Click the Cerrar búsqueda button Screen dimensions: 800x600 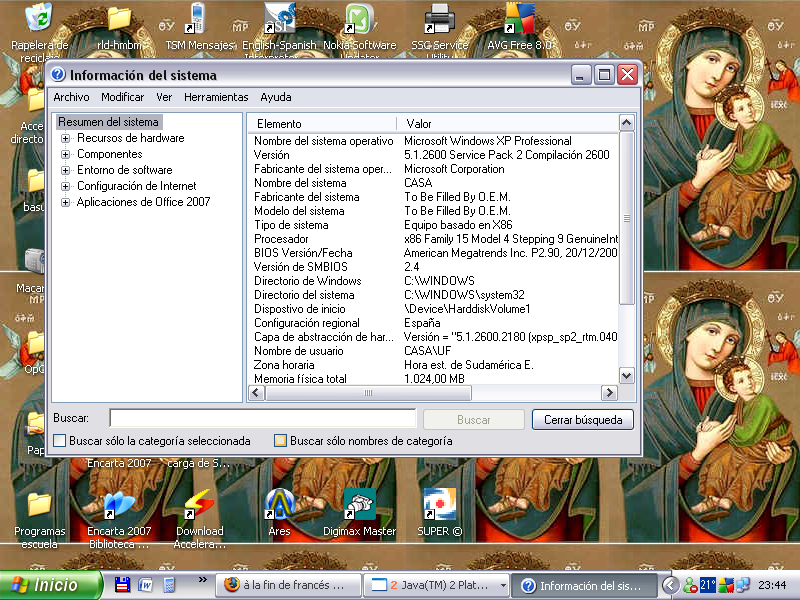[x=582, y=420]
